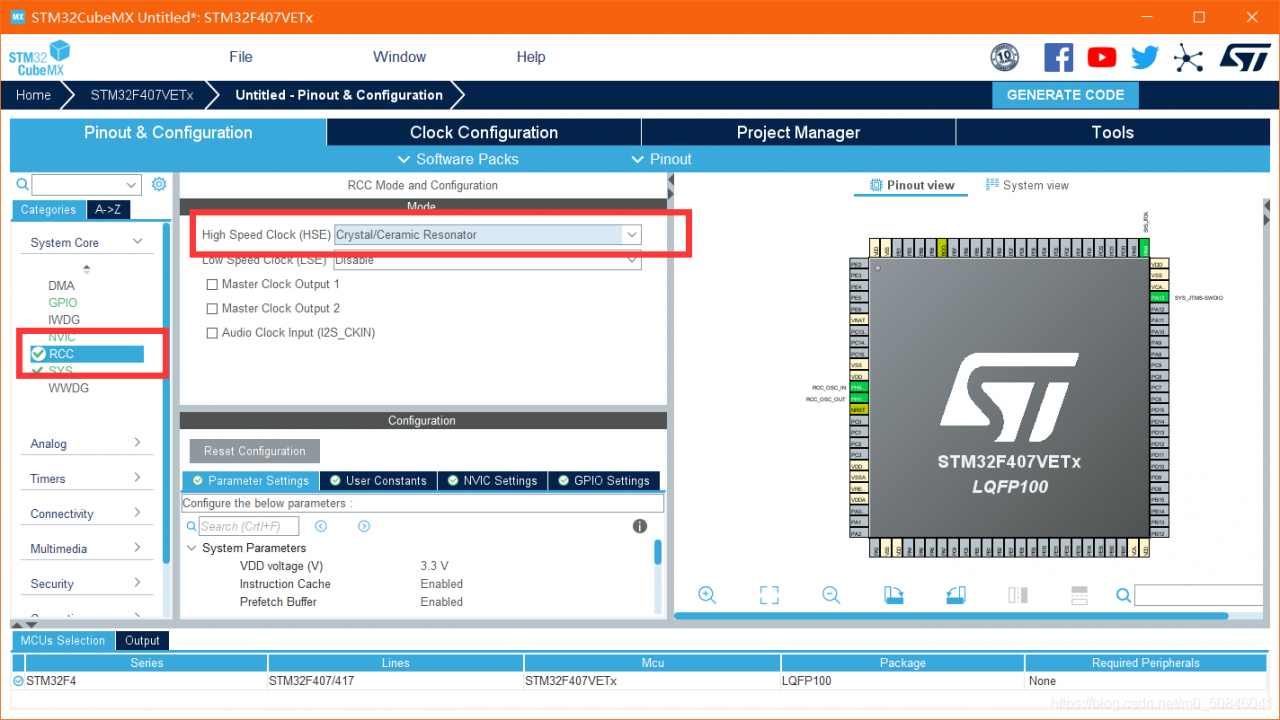Open the YouTube icon link
1280x720 pixels.
[x=1102, y=57]
